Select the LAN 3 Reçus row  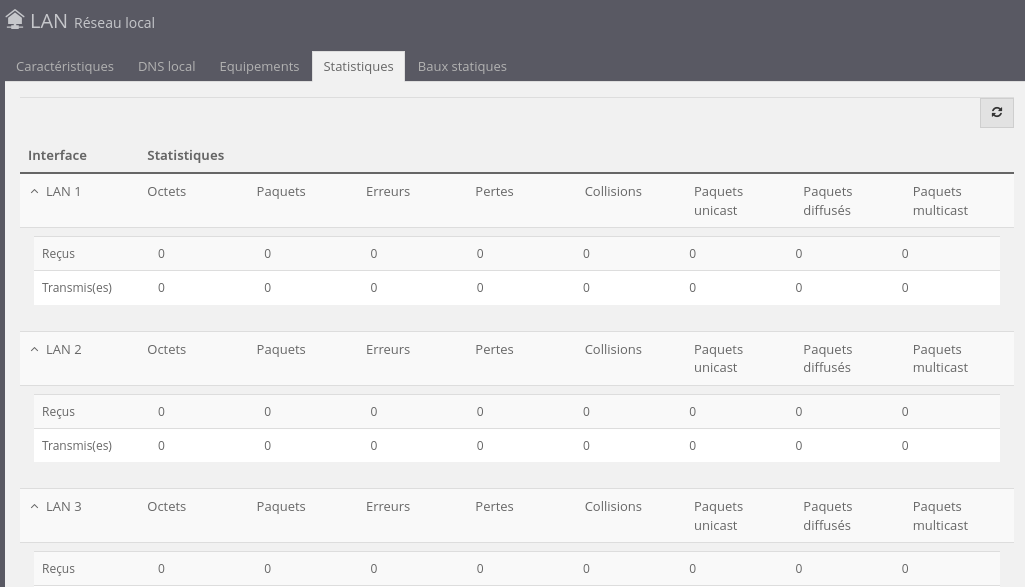(58, 569)
